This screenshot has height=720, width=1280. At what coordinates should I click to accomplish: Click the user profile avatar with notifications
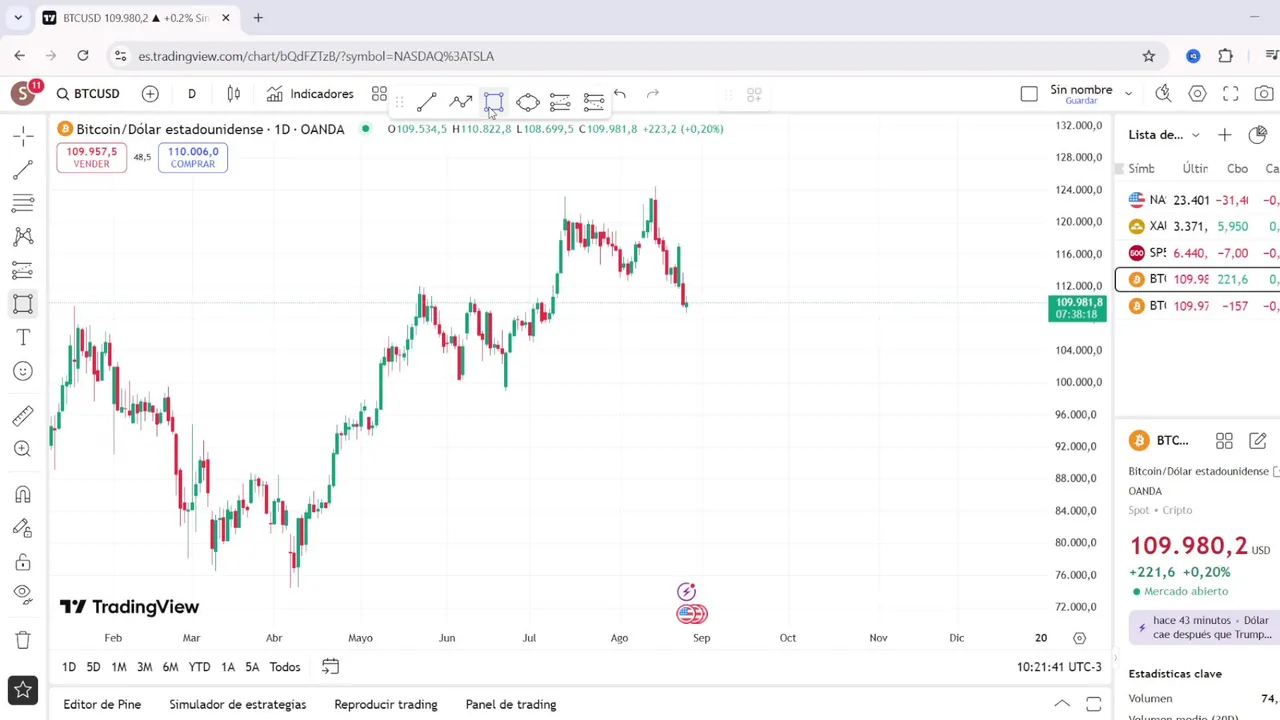coord(24,93)
